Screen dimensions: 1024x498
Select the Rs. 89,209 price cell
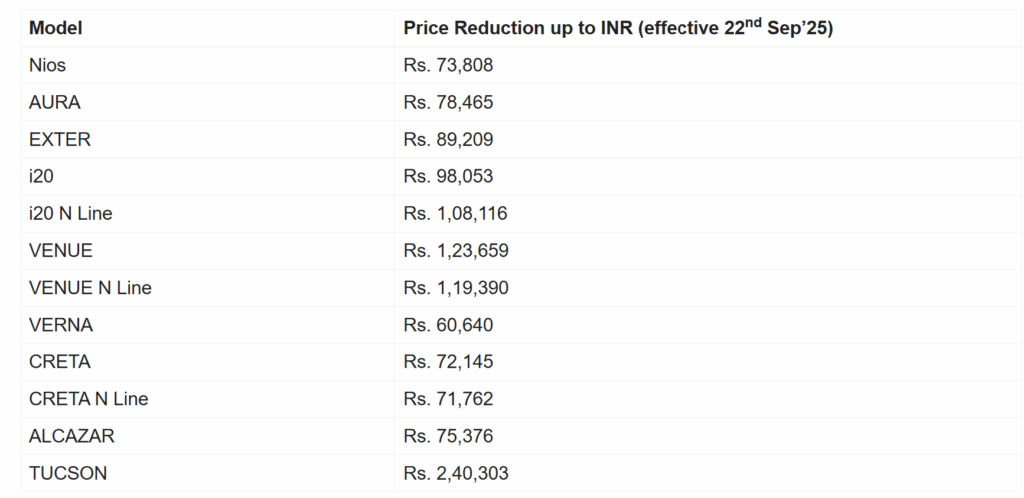click(x=448, y=139)
